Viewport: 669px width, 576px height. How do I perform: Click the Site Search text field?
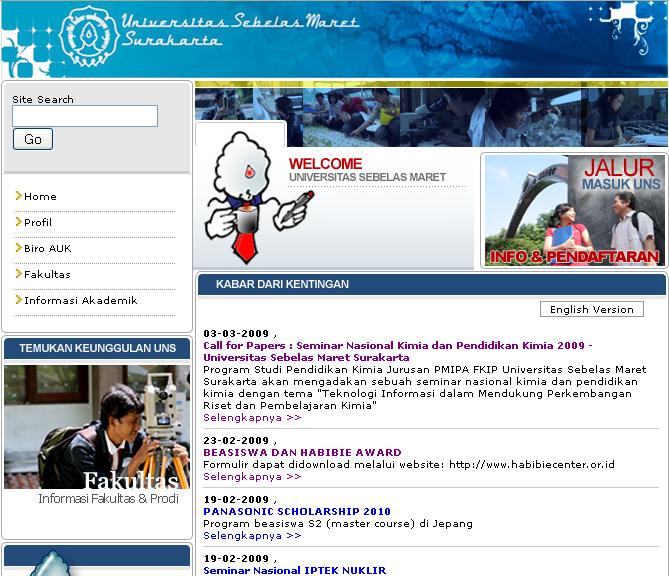(85, 116)
